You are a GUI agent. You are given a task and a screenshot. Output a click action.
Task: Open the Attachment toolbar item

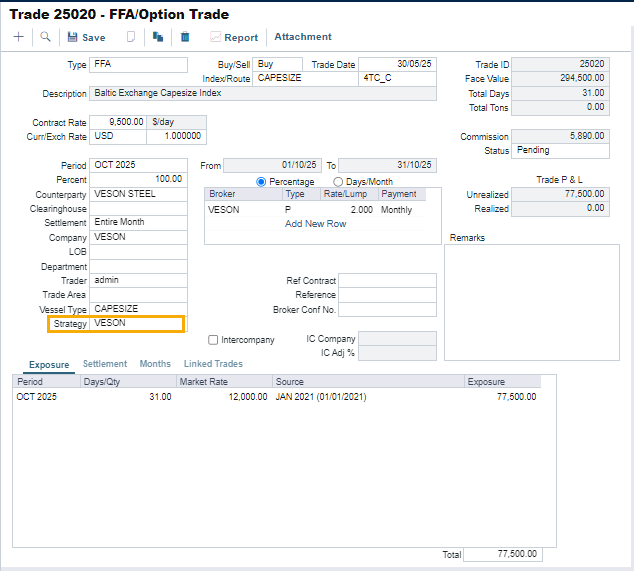[x=303, y=37]
